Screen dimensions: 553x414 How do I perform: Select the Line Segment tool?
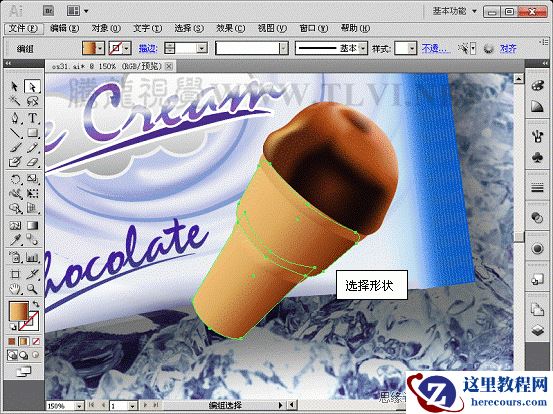(14, 133)
